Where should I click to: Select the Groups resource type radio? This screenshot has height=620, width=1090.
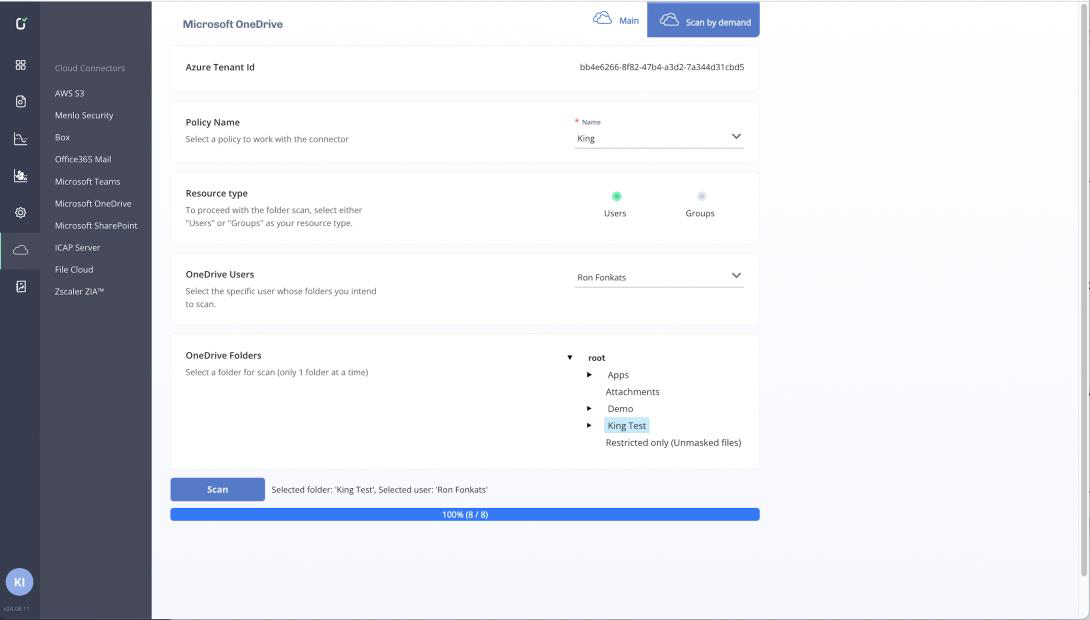point(701,197)
